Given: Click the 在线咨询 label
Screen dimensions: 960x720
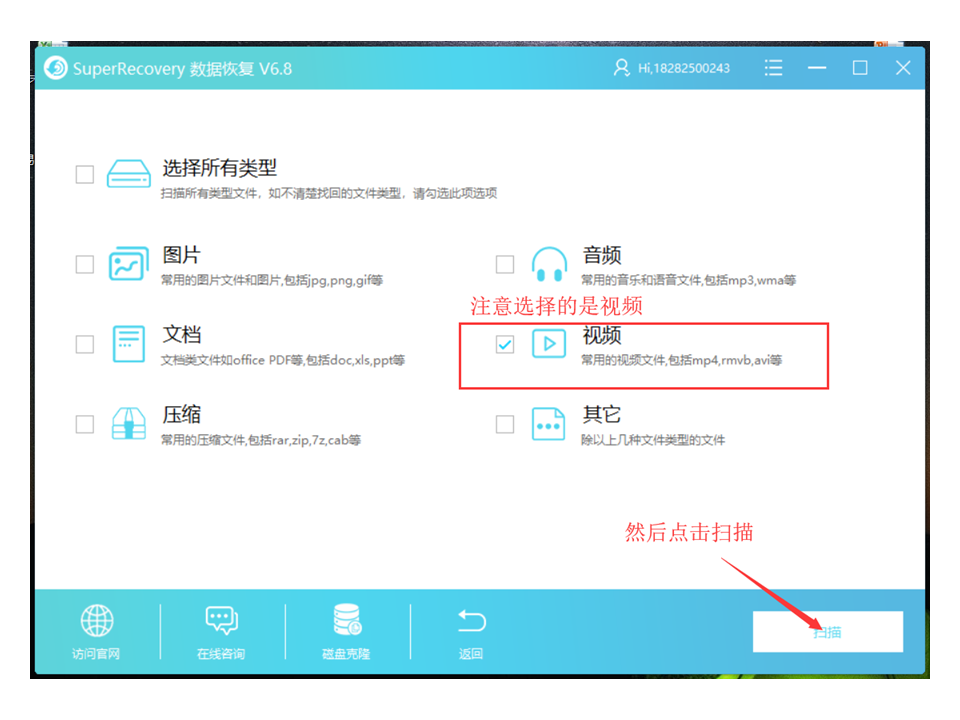Looking at the screenshot, I should (221, 654).
